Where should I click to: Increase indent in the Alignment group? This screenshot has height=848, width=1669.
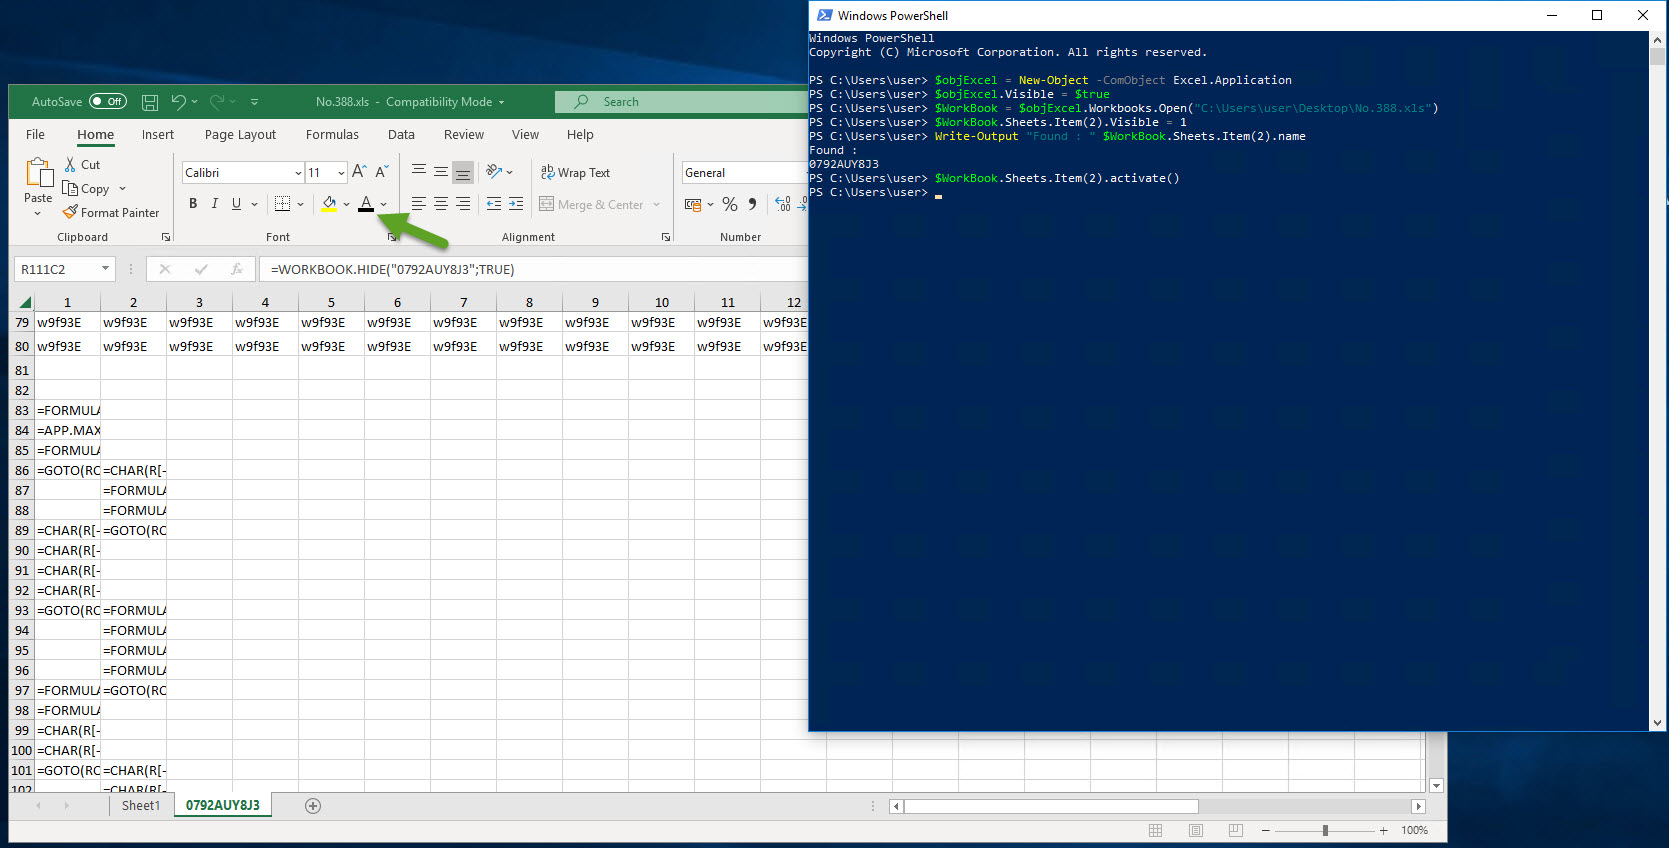pyautogui.click(x=516, y=203)
